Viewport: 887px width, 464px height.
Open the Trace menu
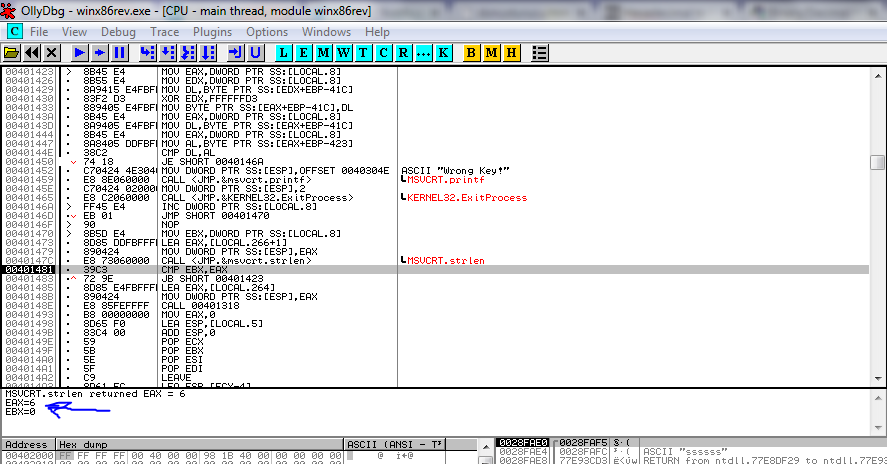pos(165,32)
